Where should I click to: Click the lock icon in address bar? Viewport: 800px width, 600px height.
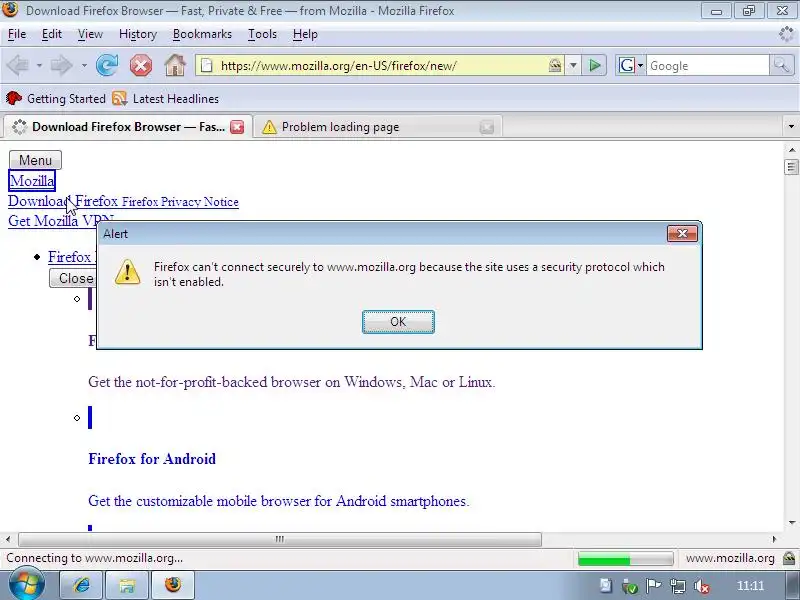tap(555, 65)
